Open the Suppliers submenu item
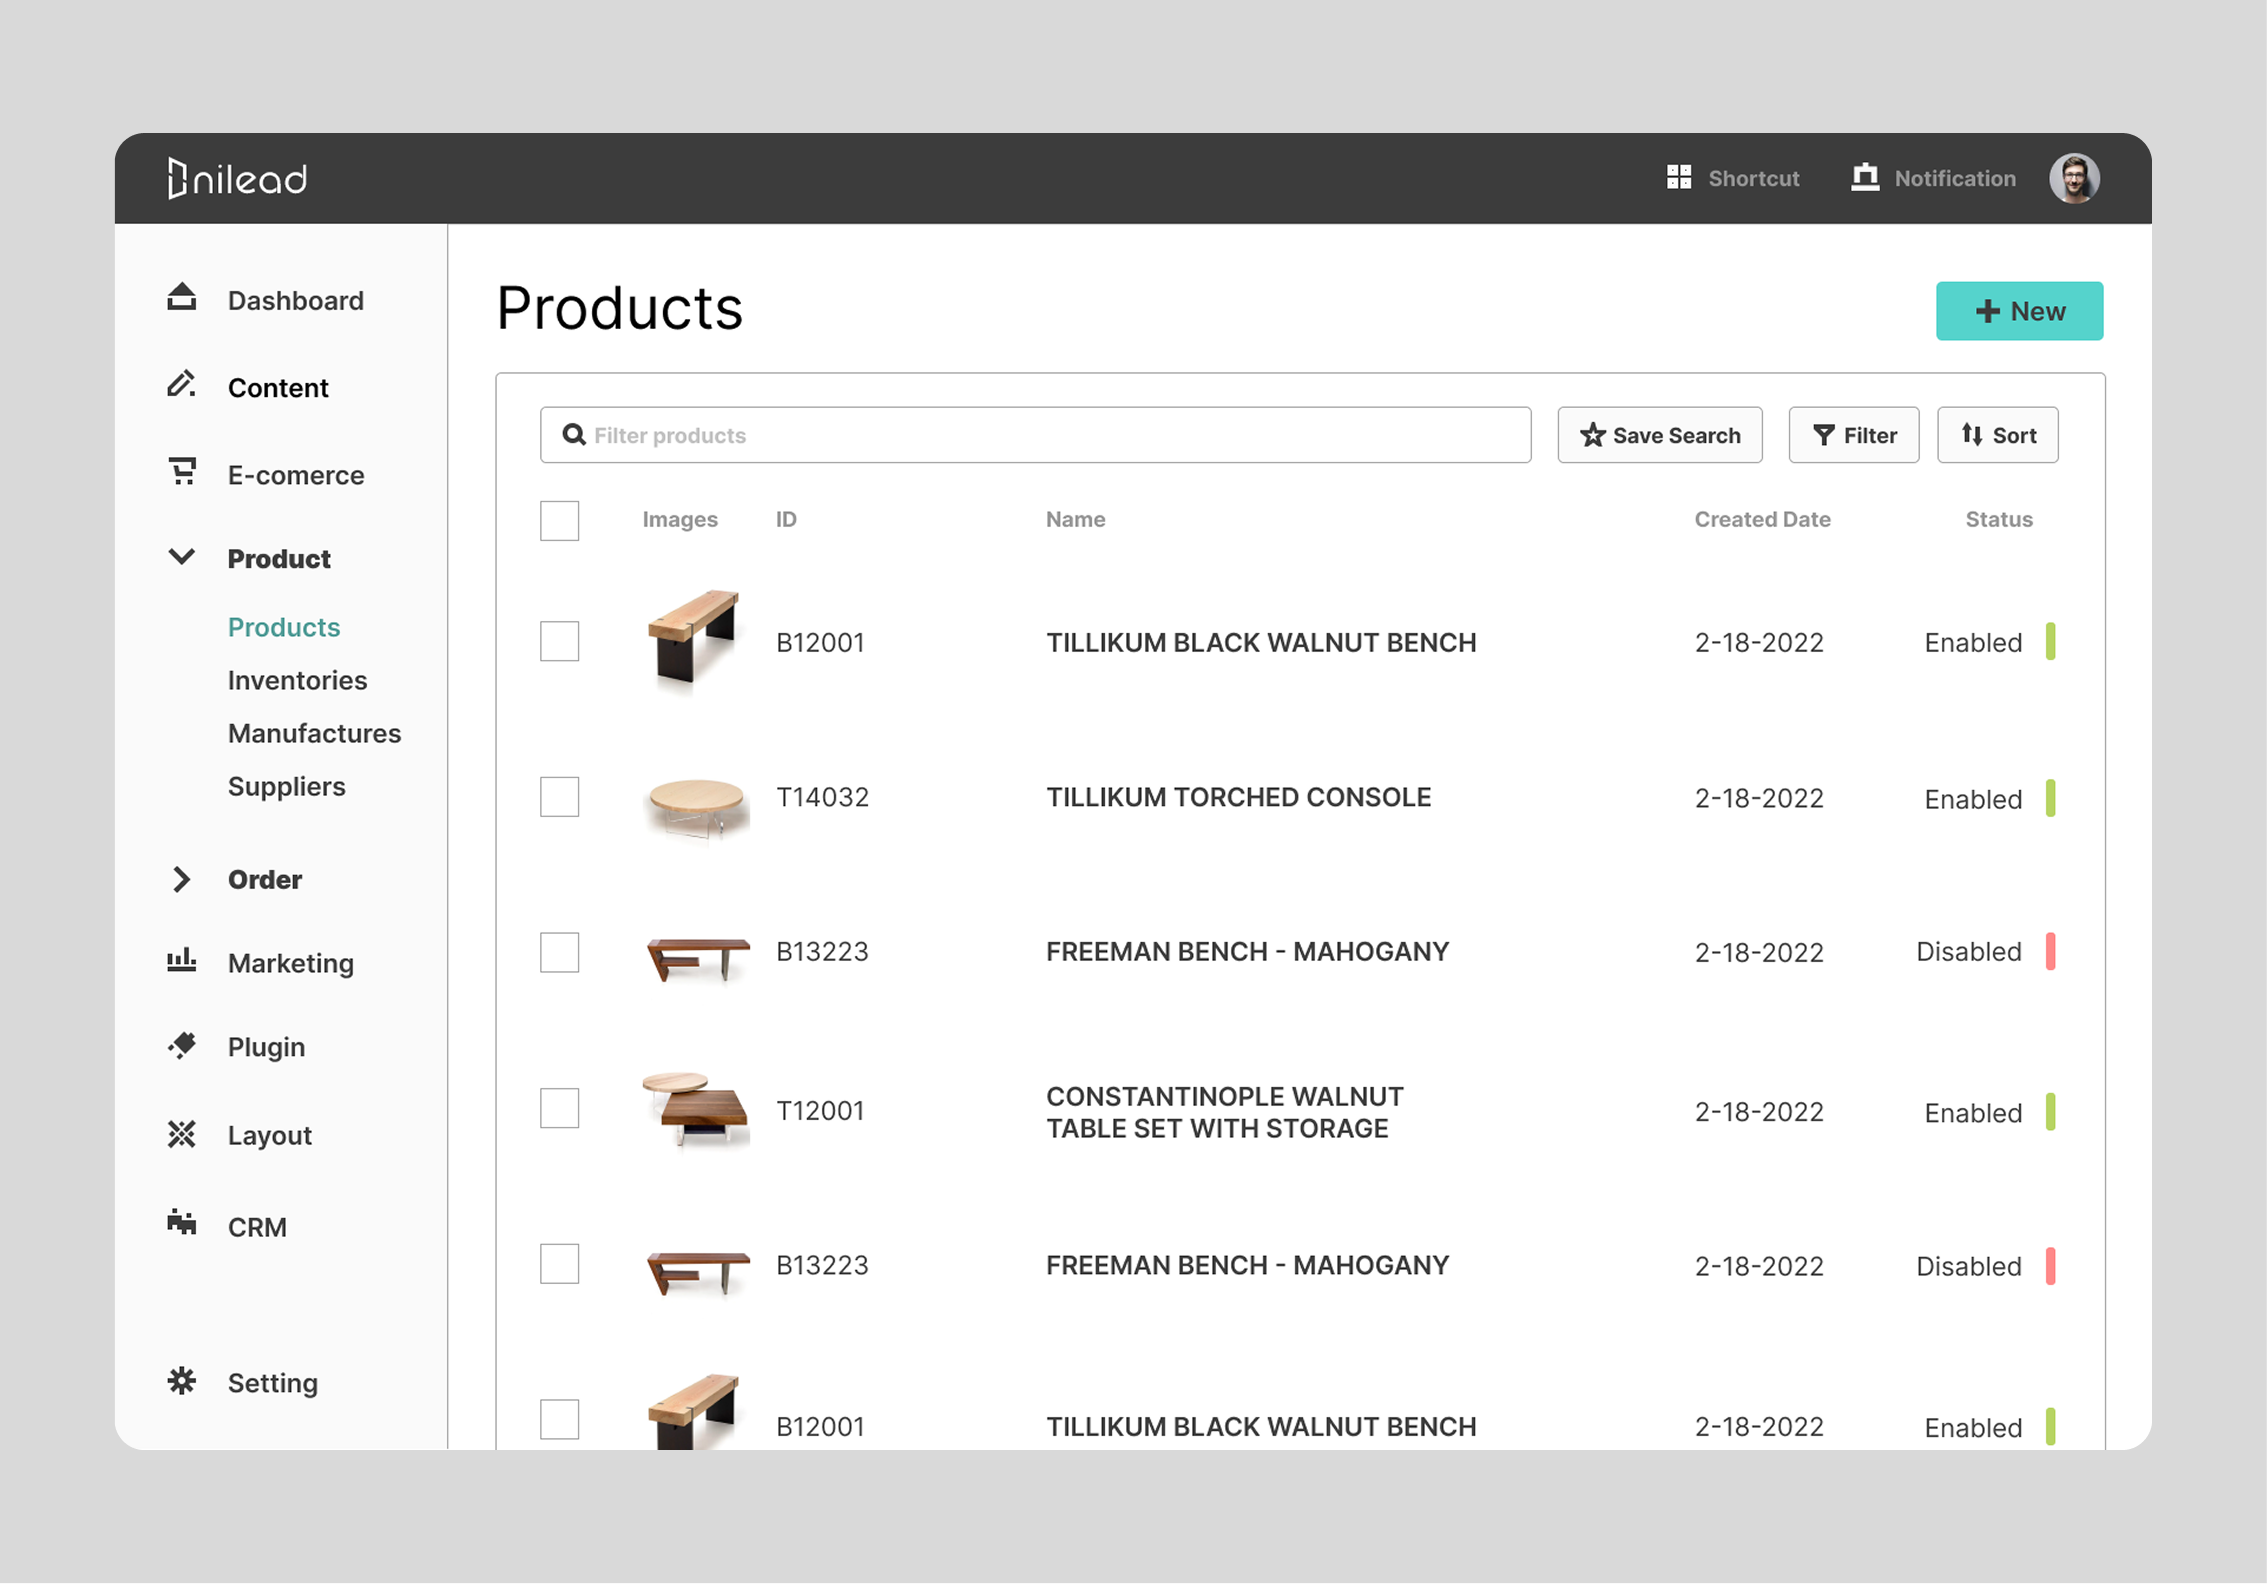The width and height of the screenshot is (2267, 1584). 286,786
